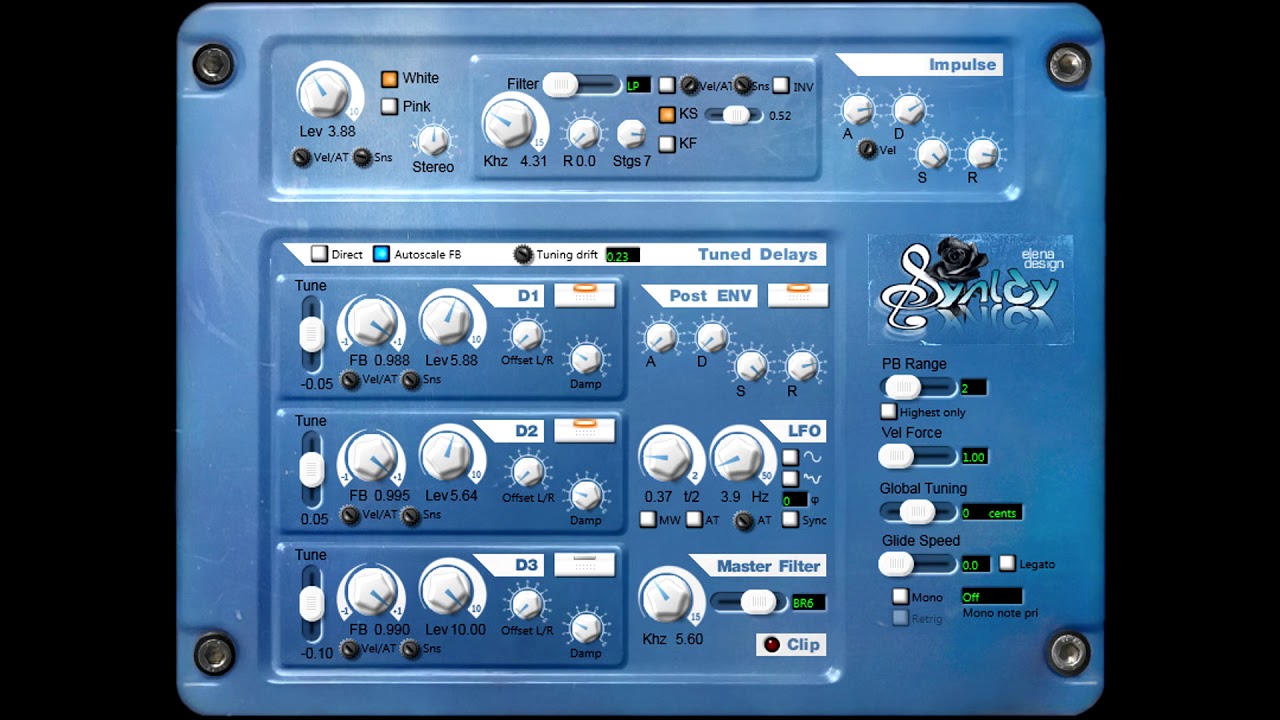Image resolution: width=1280 pixels, height=720 pixels.
Task: Click the filter R resonance knob
Action: [583, 133]
